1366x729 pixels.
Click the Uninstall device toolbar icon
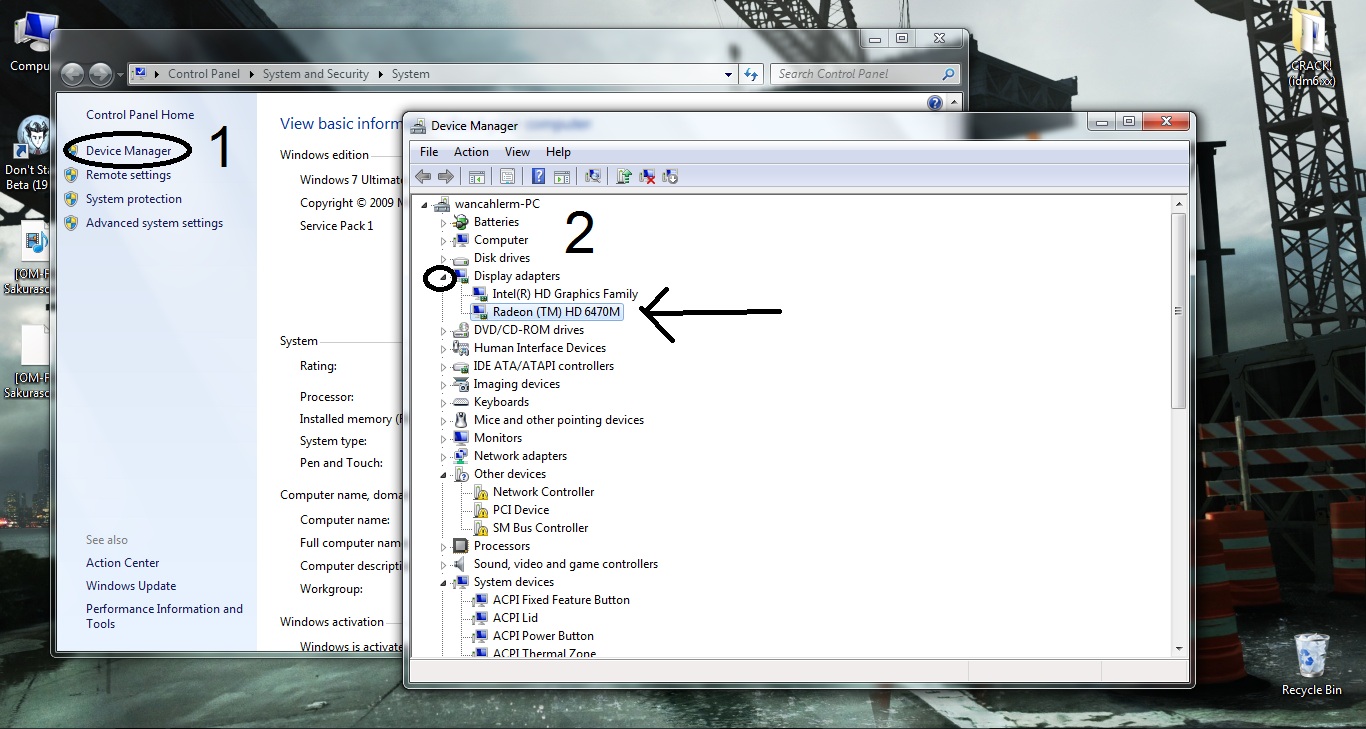pyautogui.click(x=648, y=177)
